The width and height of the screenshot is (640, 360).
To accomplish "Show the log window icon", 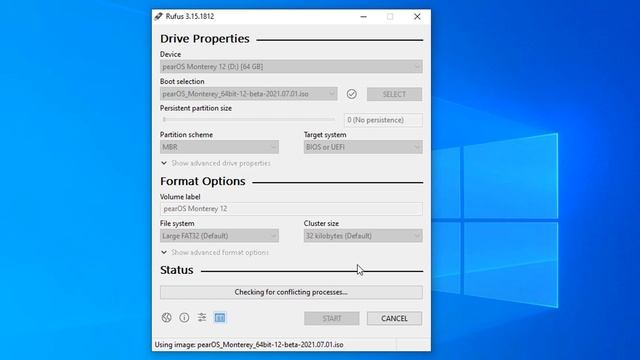I will coord(220,318).
